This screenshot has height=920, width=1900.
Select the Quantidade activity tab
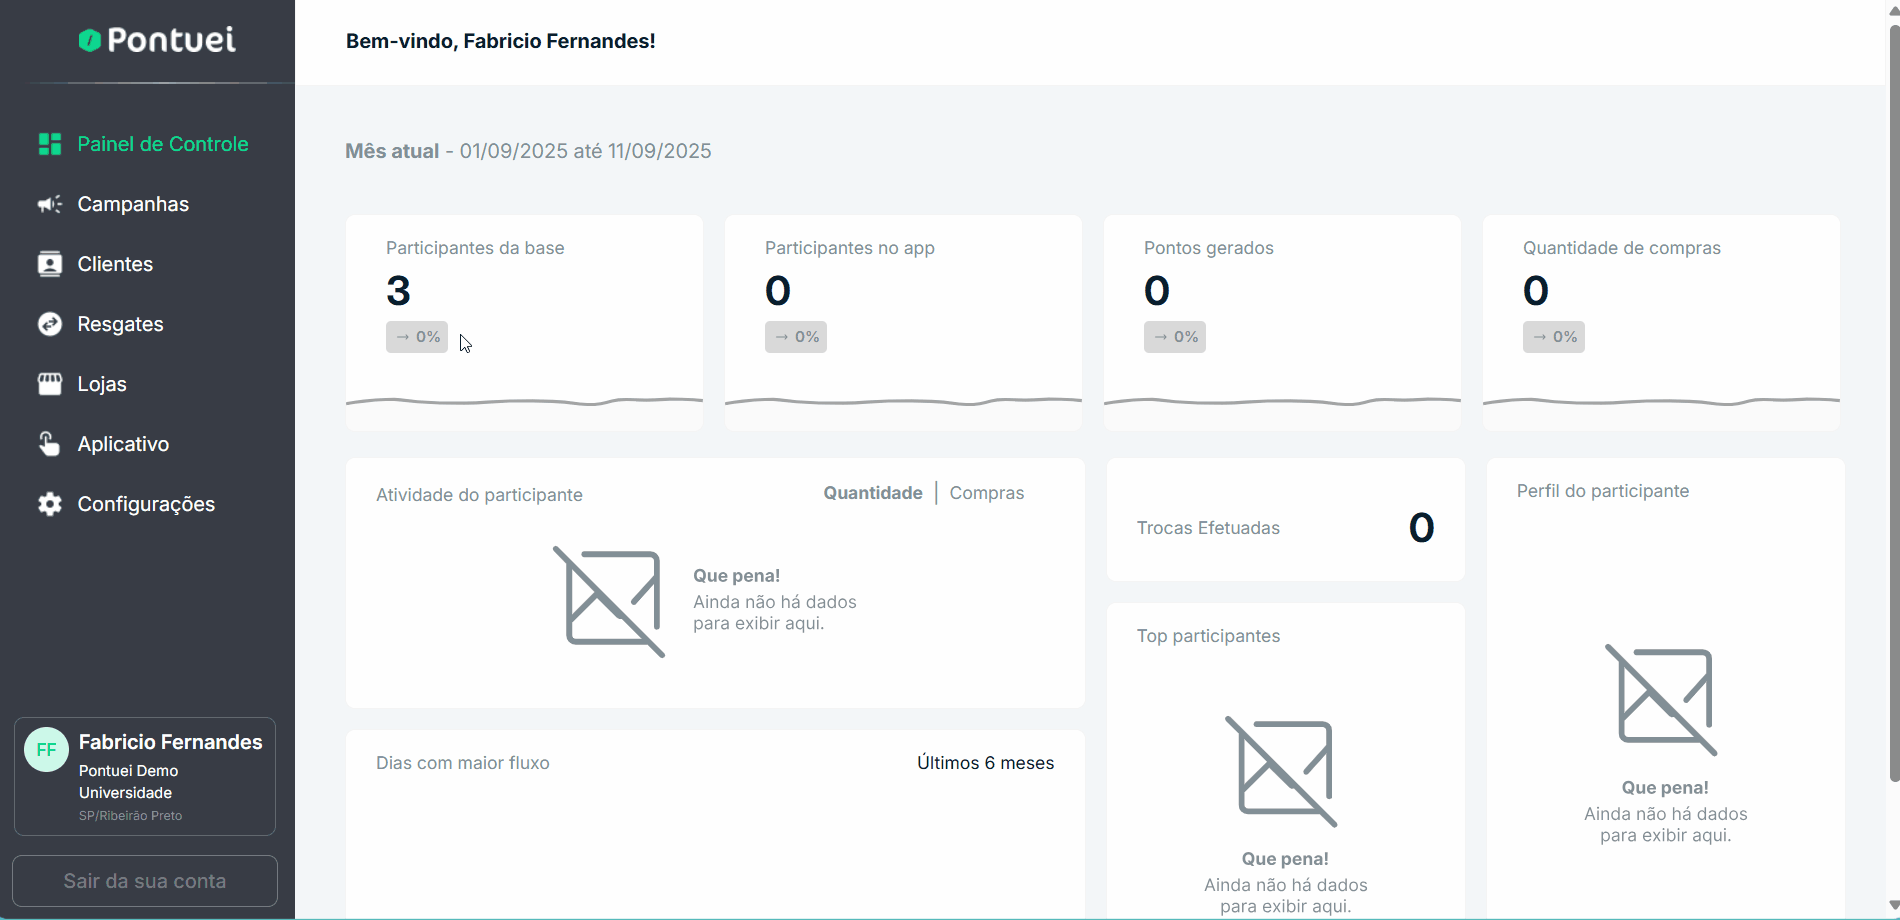pos(872,493)
